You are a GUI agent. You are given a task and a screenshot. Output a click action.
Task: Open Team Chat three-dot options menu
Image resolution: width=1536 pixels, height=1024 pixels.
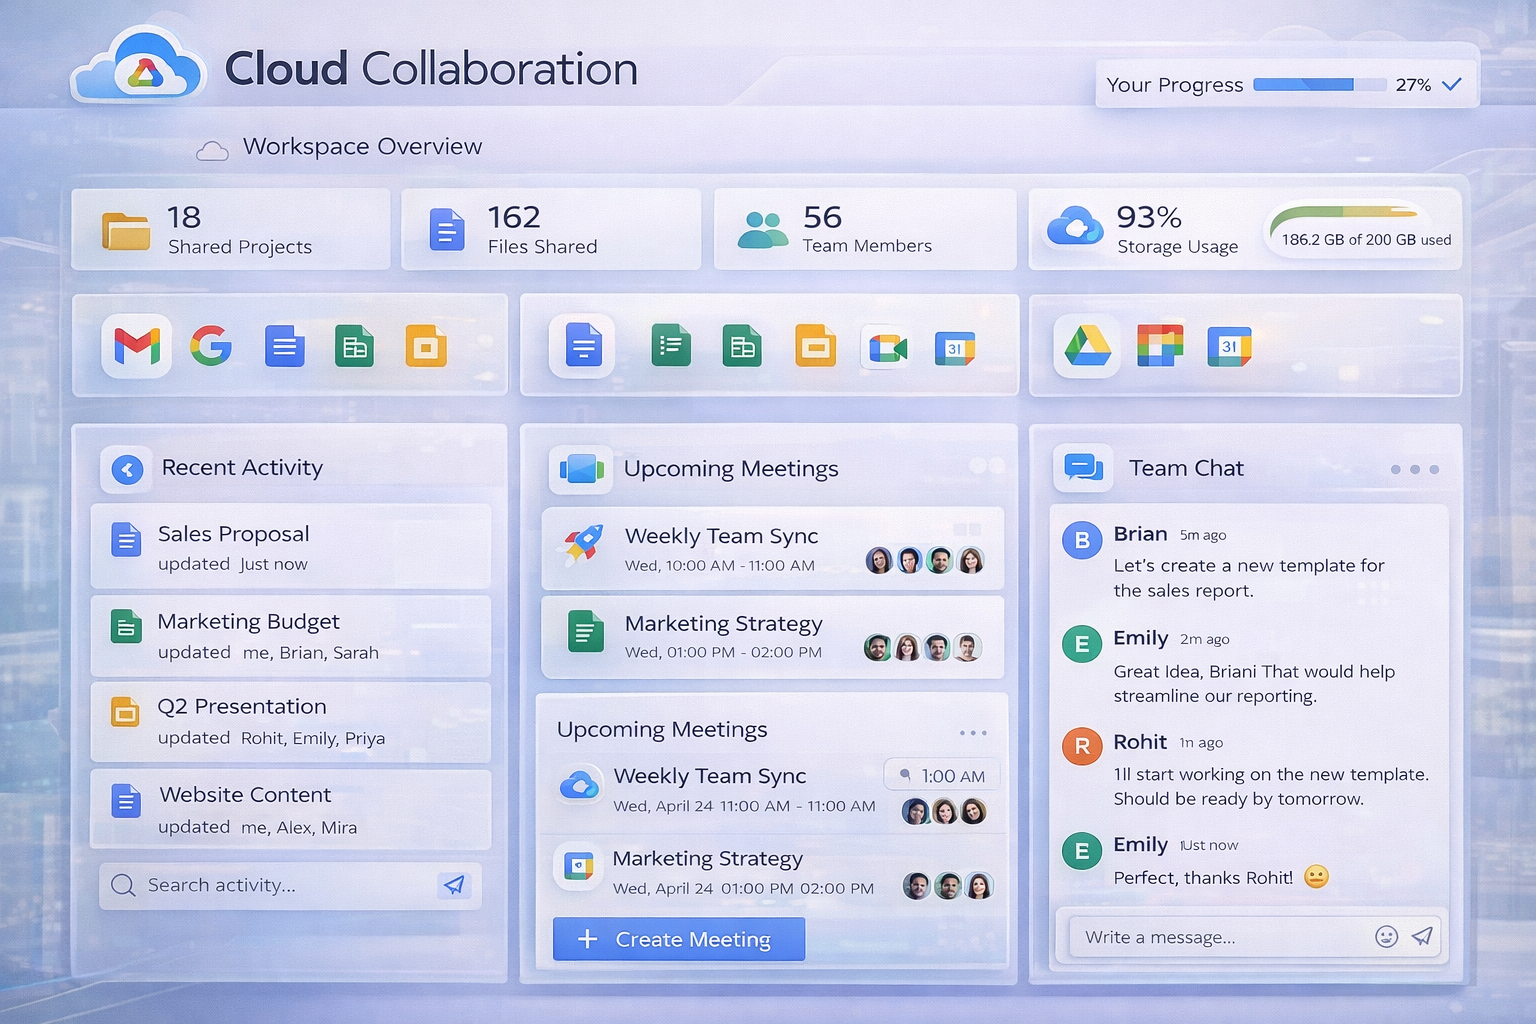pos(1415,469)
